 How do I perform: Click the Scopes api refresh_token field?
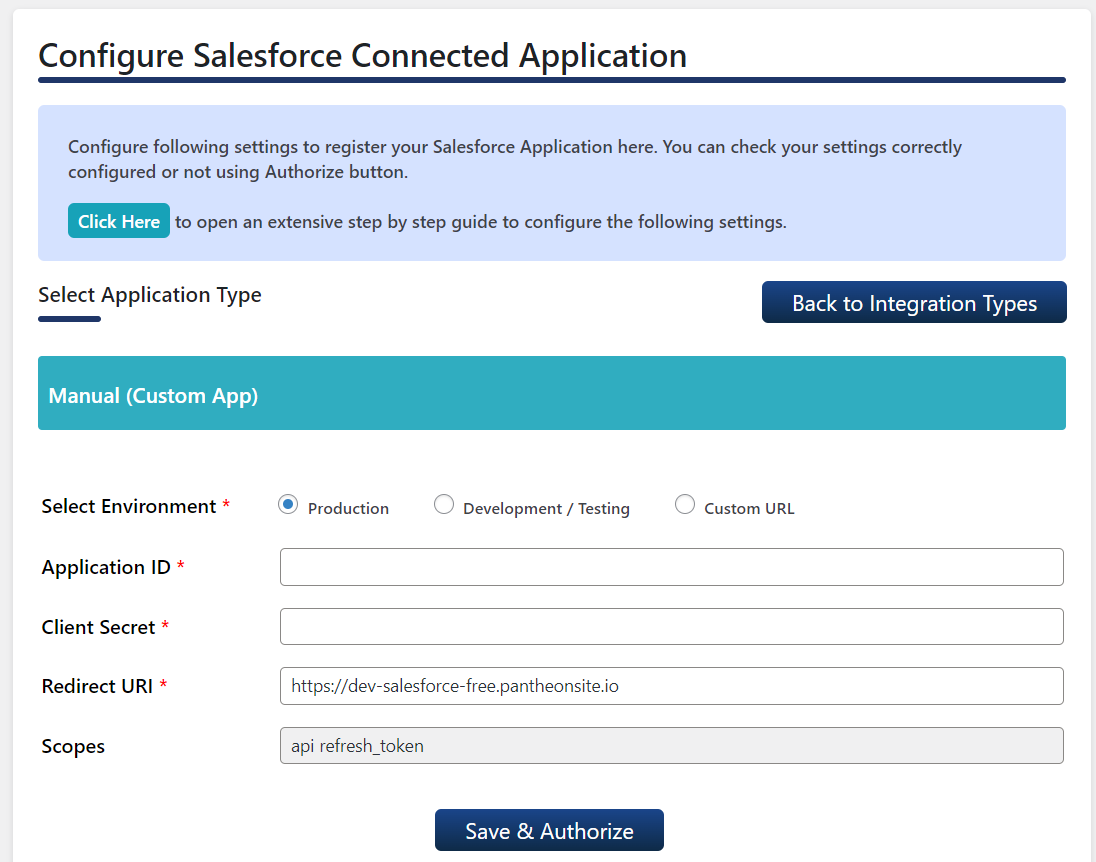pos(672,745)
